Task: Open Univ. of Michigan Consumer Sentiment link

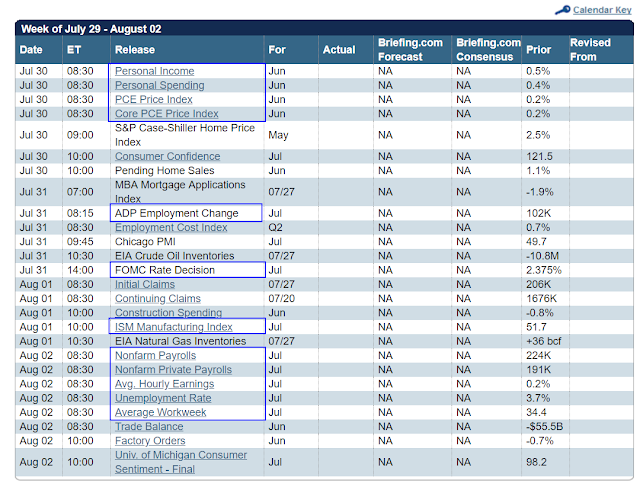Action: coord(180,462)
